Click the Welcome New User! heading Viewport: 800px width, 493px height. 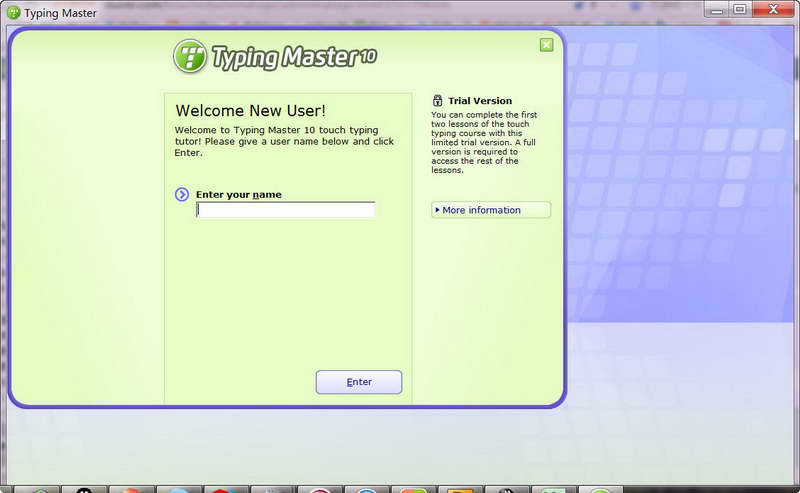coord(251,111)
